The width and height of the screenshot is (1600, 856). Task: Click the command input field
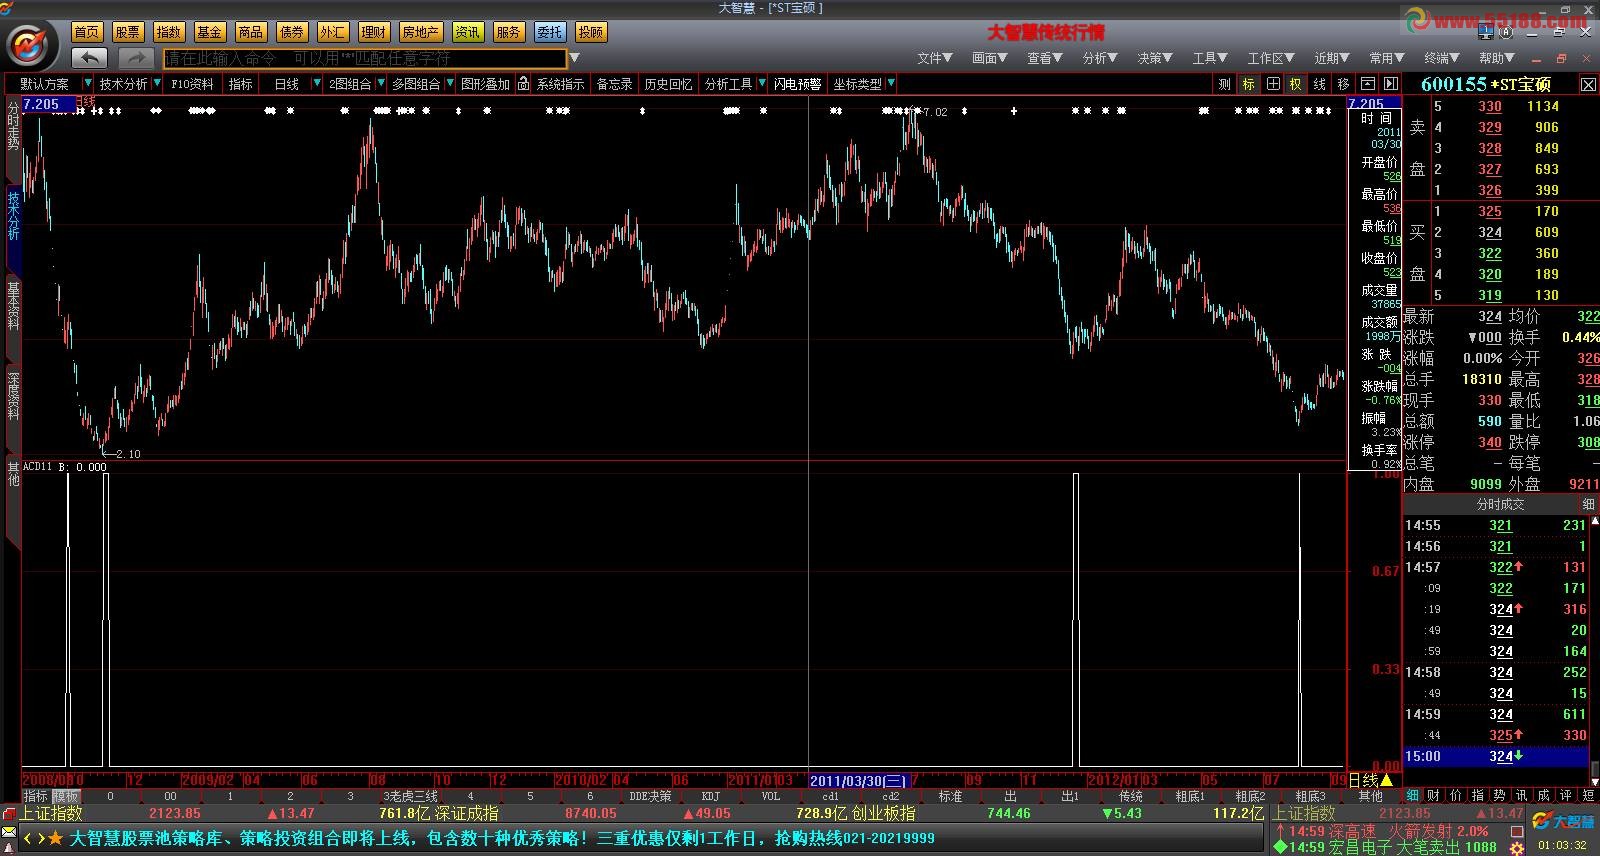pos(365,58)
